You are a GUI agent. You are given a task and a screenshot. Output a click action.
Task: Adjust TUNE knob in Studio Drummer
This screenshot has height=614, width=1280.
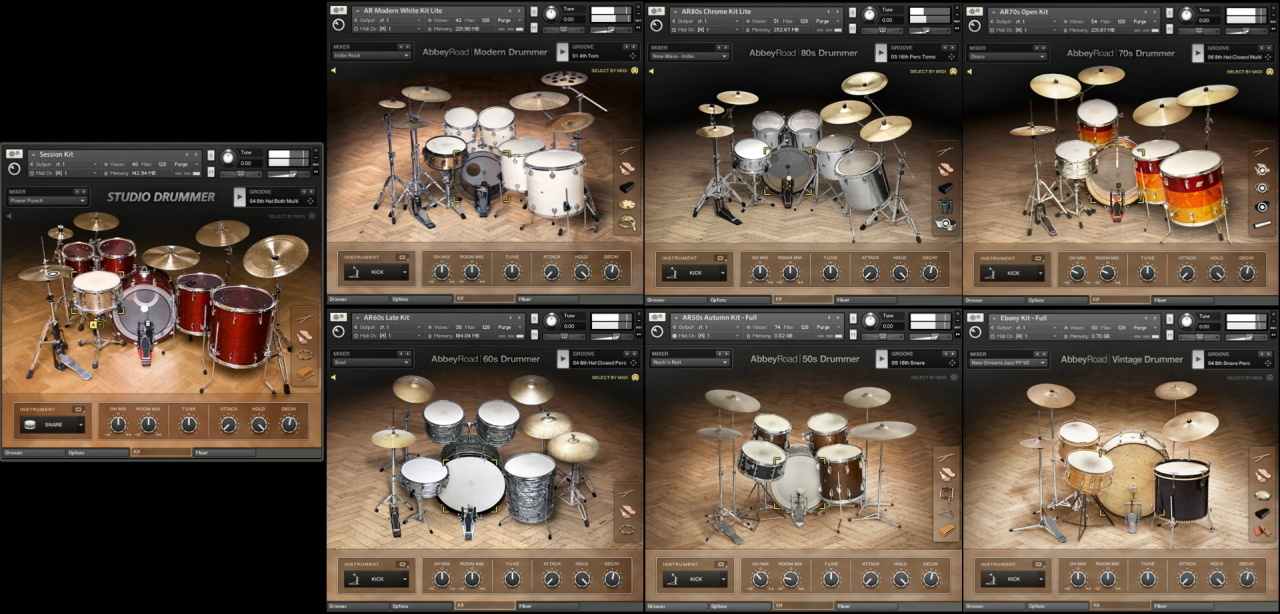(189, 425)
